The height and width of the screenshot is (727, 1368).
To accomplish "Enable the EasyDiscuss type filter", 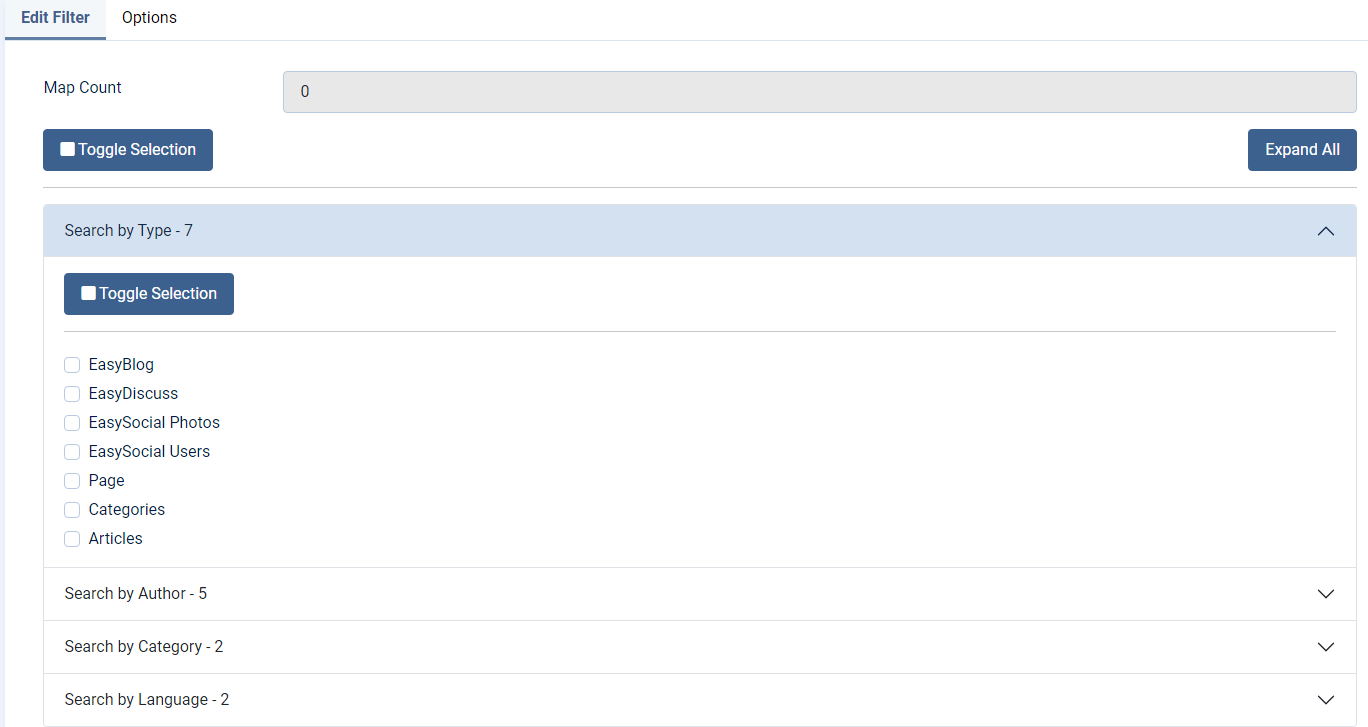I will [72, 394].
